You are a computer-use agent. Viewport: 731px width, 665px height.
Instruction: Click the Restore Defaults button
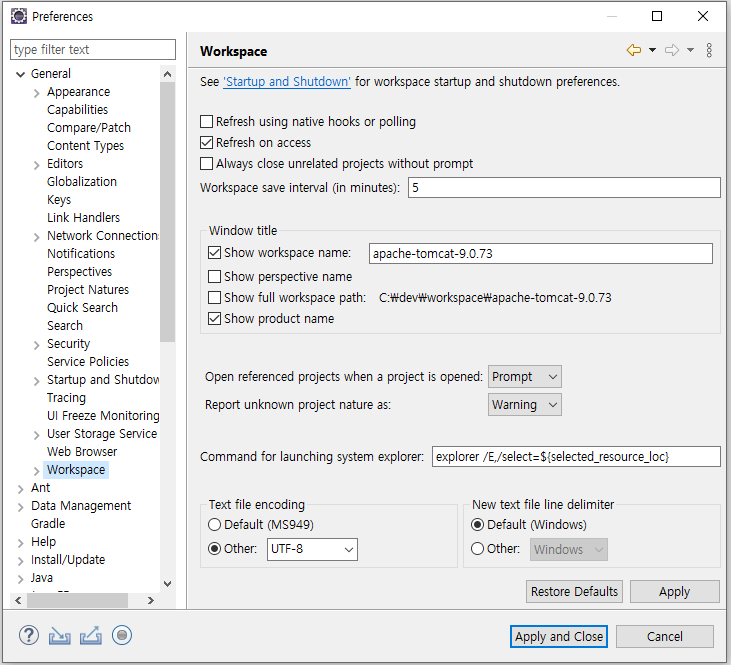click(574, 591)
